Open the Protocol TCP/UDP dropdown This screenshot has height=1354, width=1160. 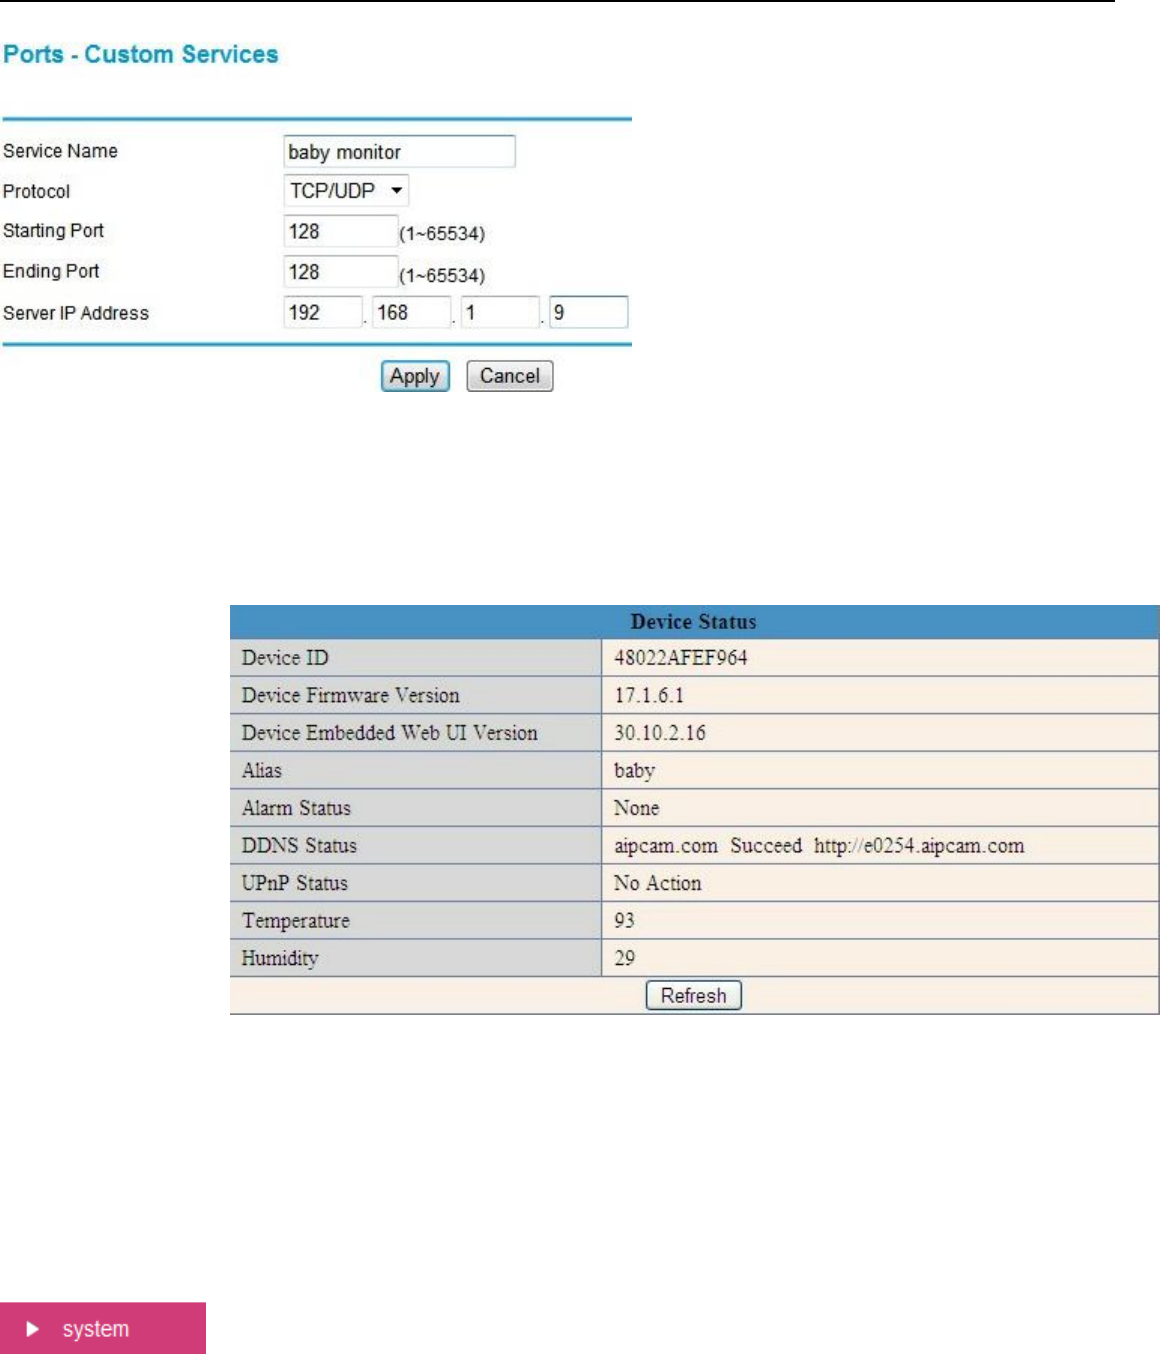coord(346,190)
